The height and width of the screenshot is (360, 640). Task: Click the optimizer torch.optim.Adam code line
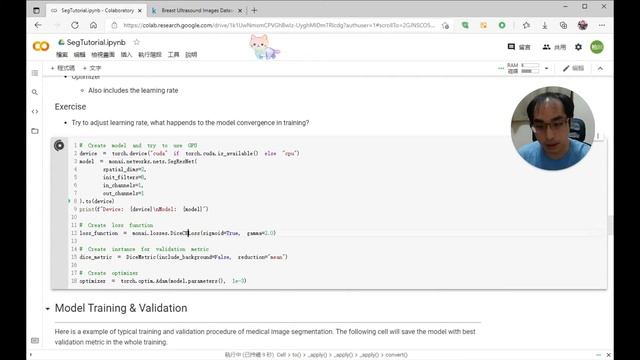[163, 281]
